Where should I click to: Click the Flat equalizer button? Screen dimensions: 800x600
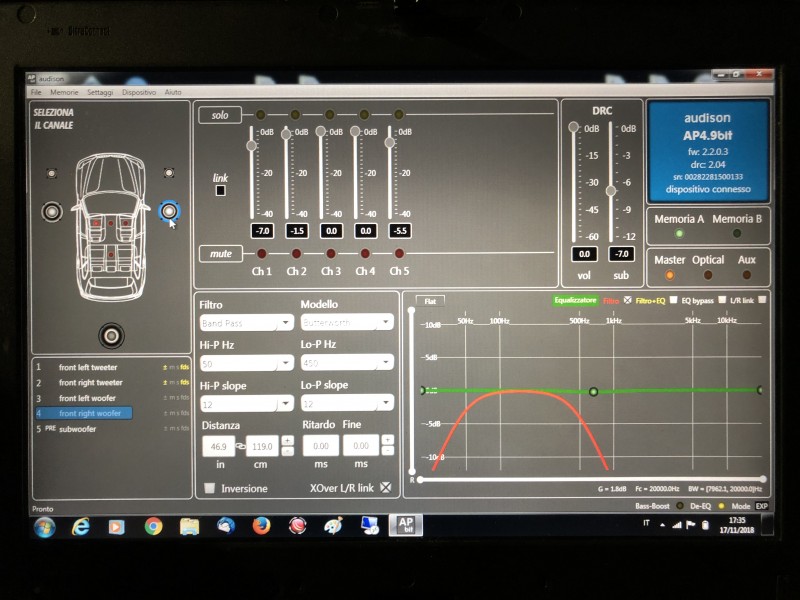(x=430, y=301)
